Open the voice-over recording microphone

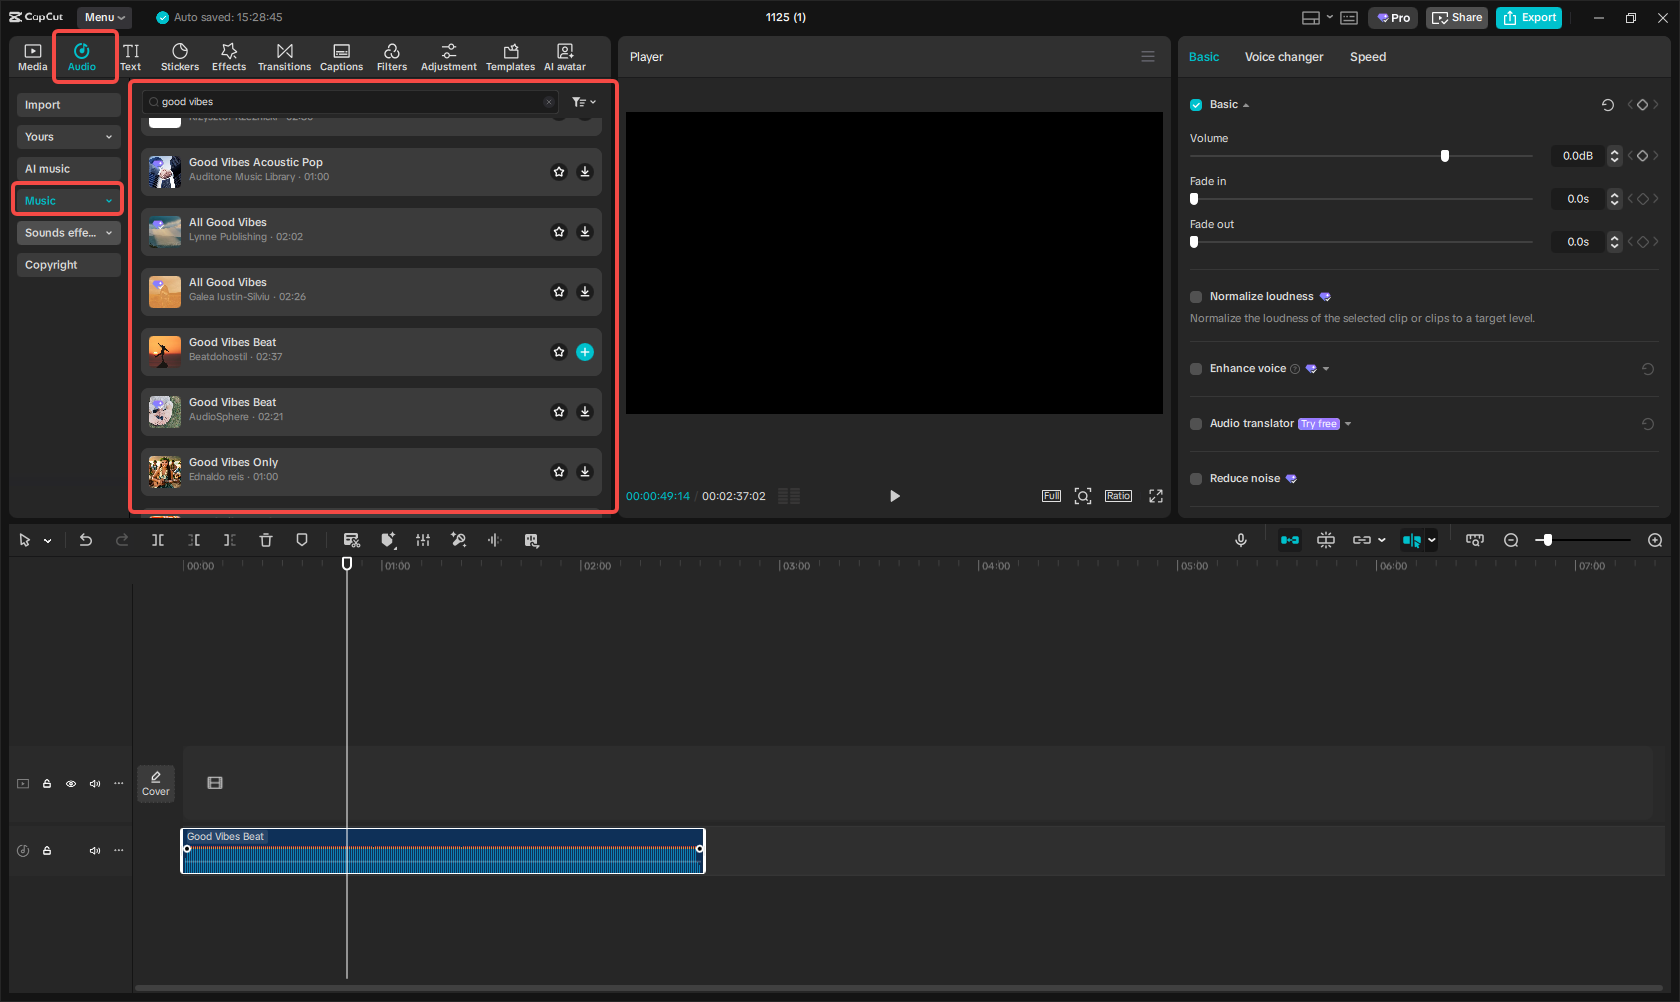point(1240,540)
